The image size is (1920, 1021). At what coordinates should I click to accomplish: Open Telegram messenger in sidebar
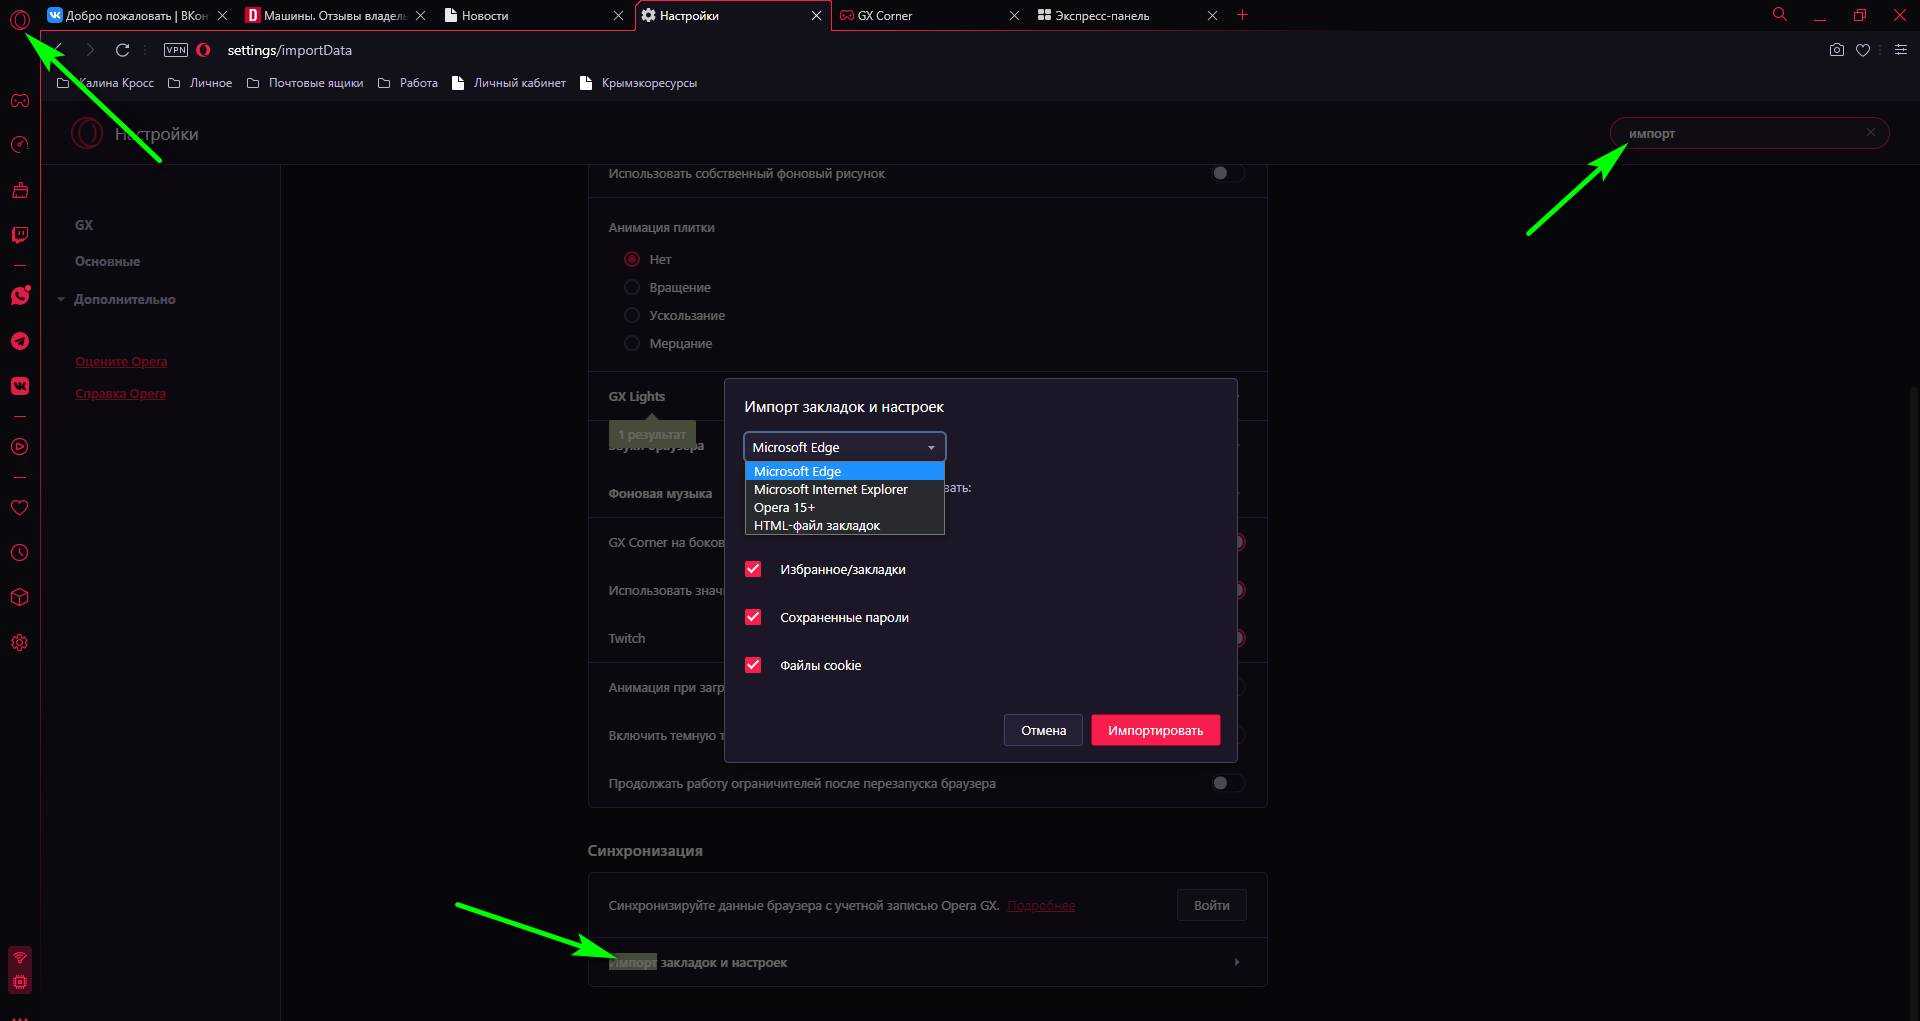point(20,341)
